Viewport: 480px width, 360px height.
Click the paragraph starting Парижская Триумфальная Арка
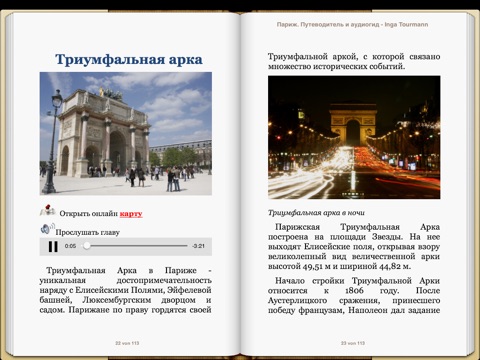[x=354, y=247]
